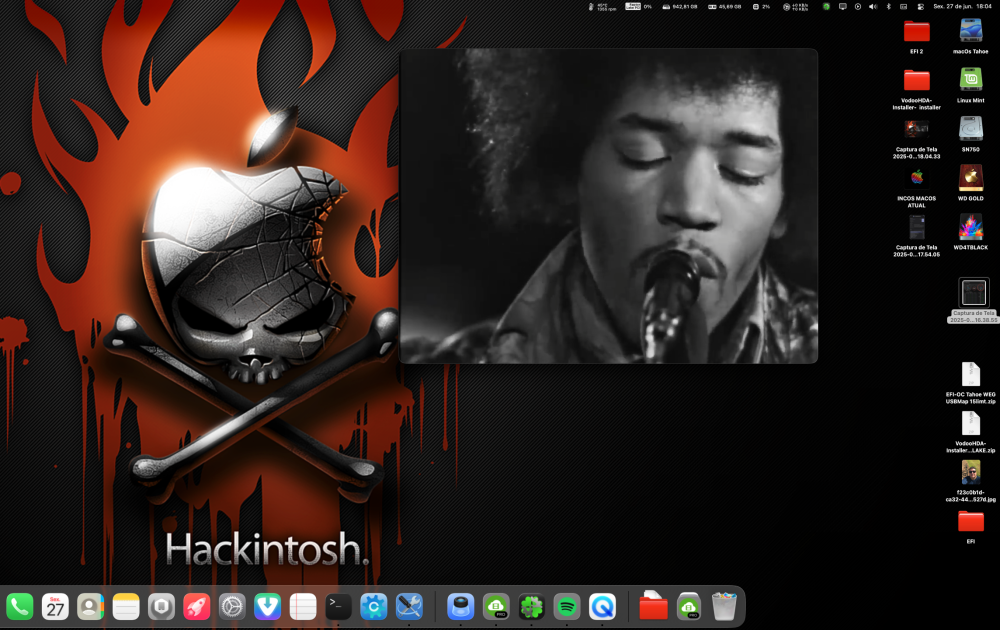Launch Hackintool screwdriver and wrench icon
Screen dimensions: 1000x630
pos(409,606)
